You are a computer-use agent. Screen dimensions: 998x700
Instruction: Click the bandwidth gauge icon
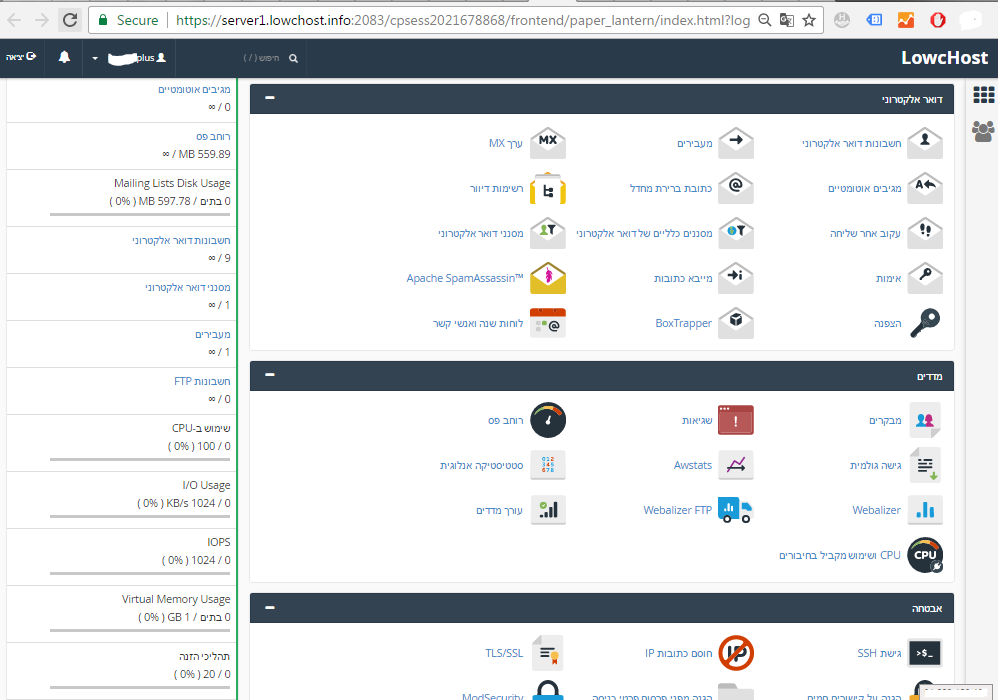point(547,420)
